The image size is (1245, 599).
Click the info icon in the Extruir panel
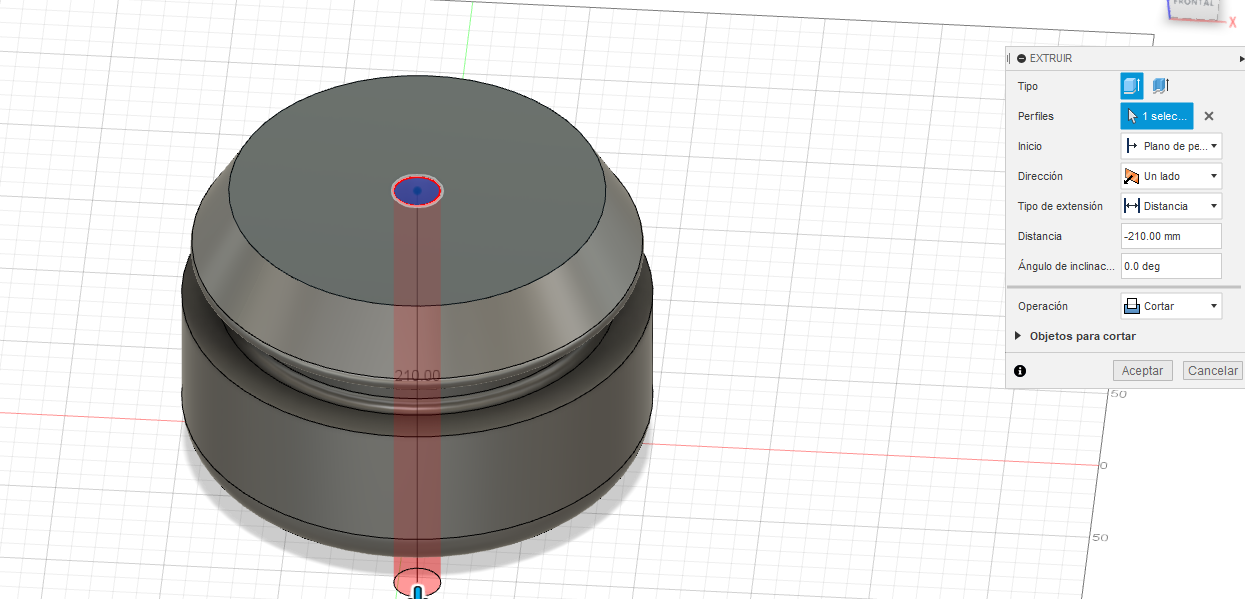pos(1020,370)
